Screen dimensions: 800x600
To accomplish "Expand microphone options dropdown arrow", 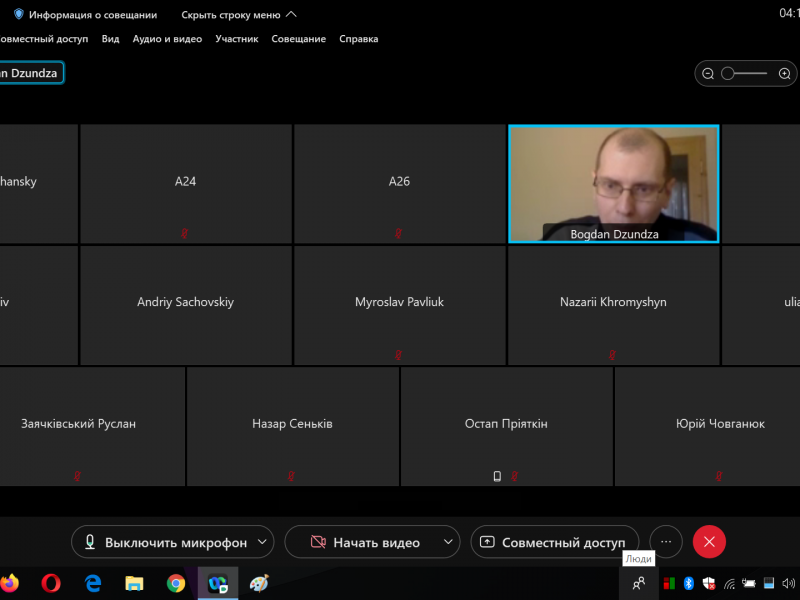I will (x=263, y=542).
